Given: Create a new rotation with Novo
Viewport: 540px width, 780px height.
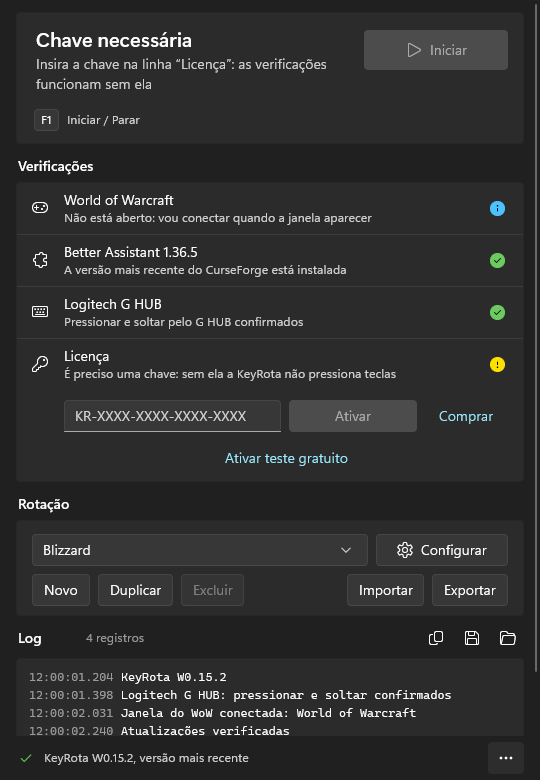Looking at the screenshot, I should [x=61, y=590].
